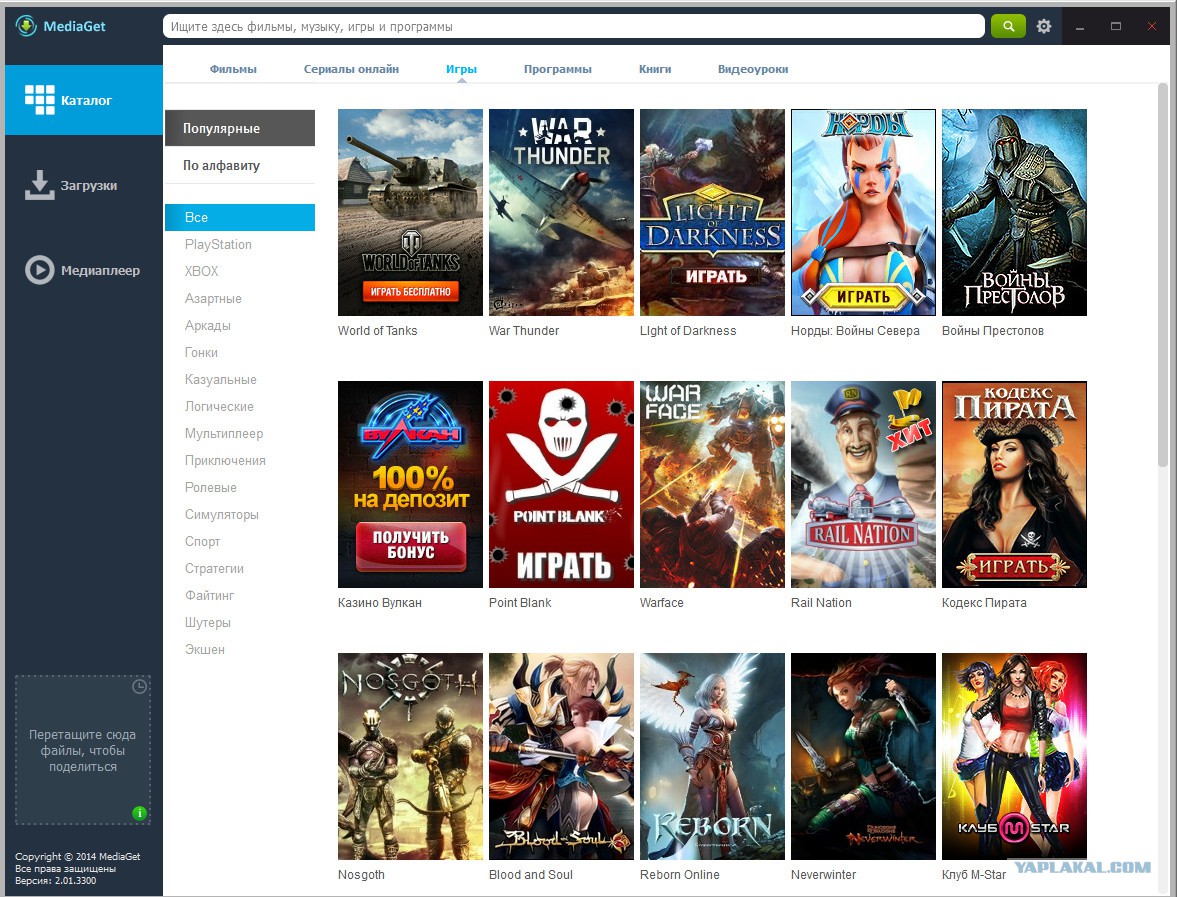Filter by Приключения category

225,461
